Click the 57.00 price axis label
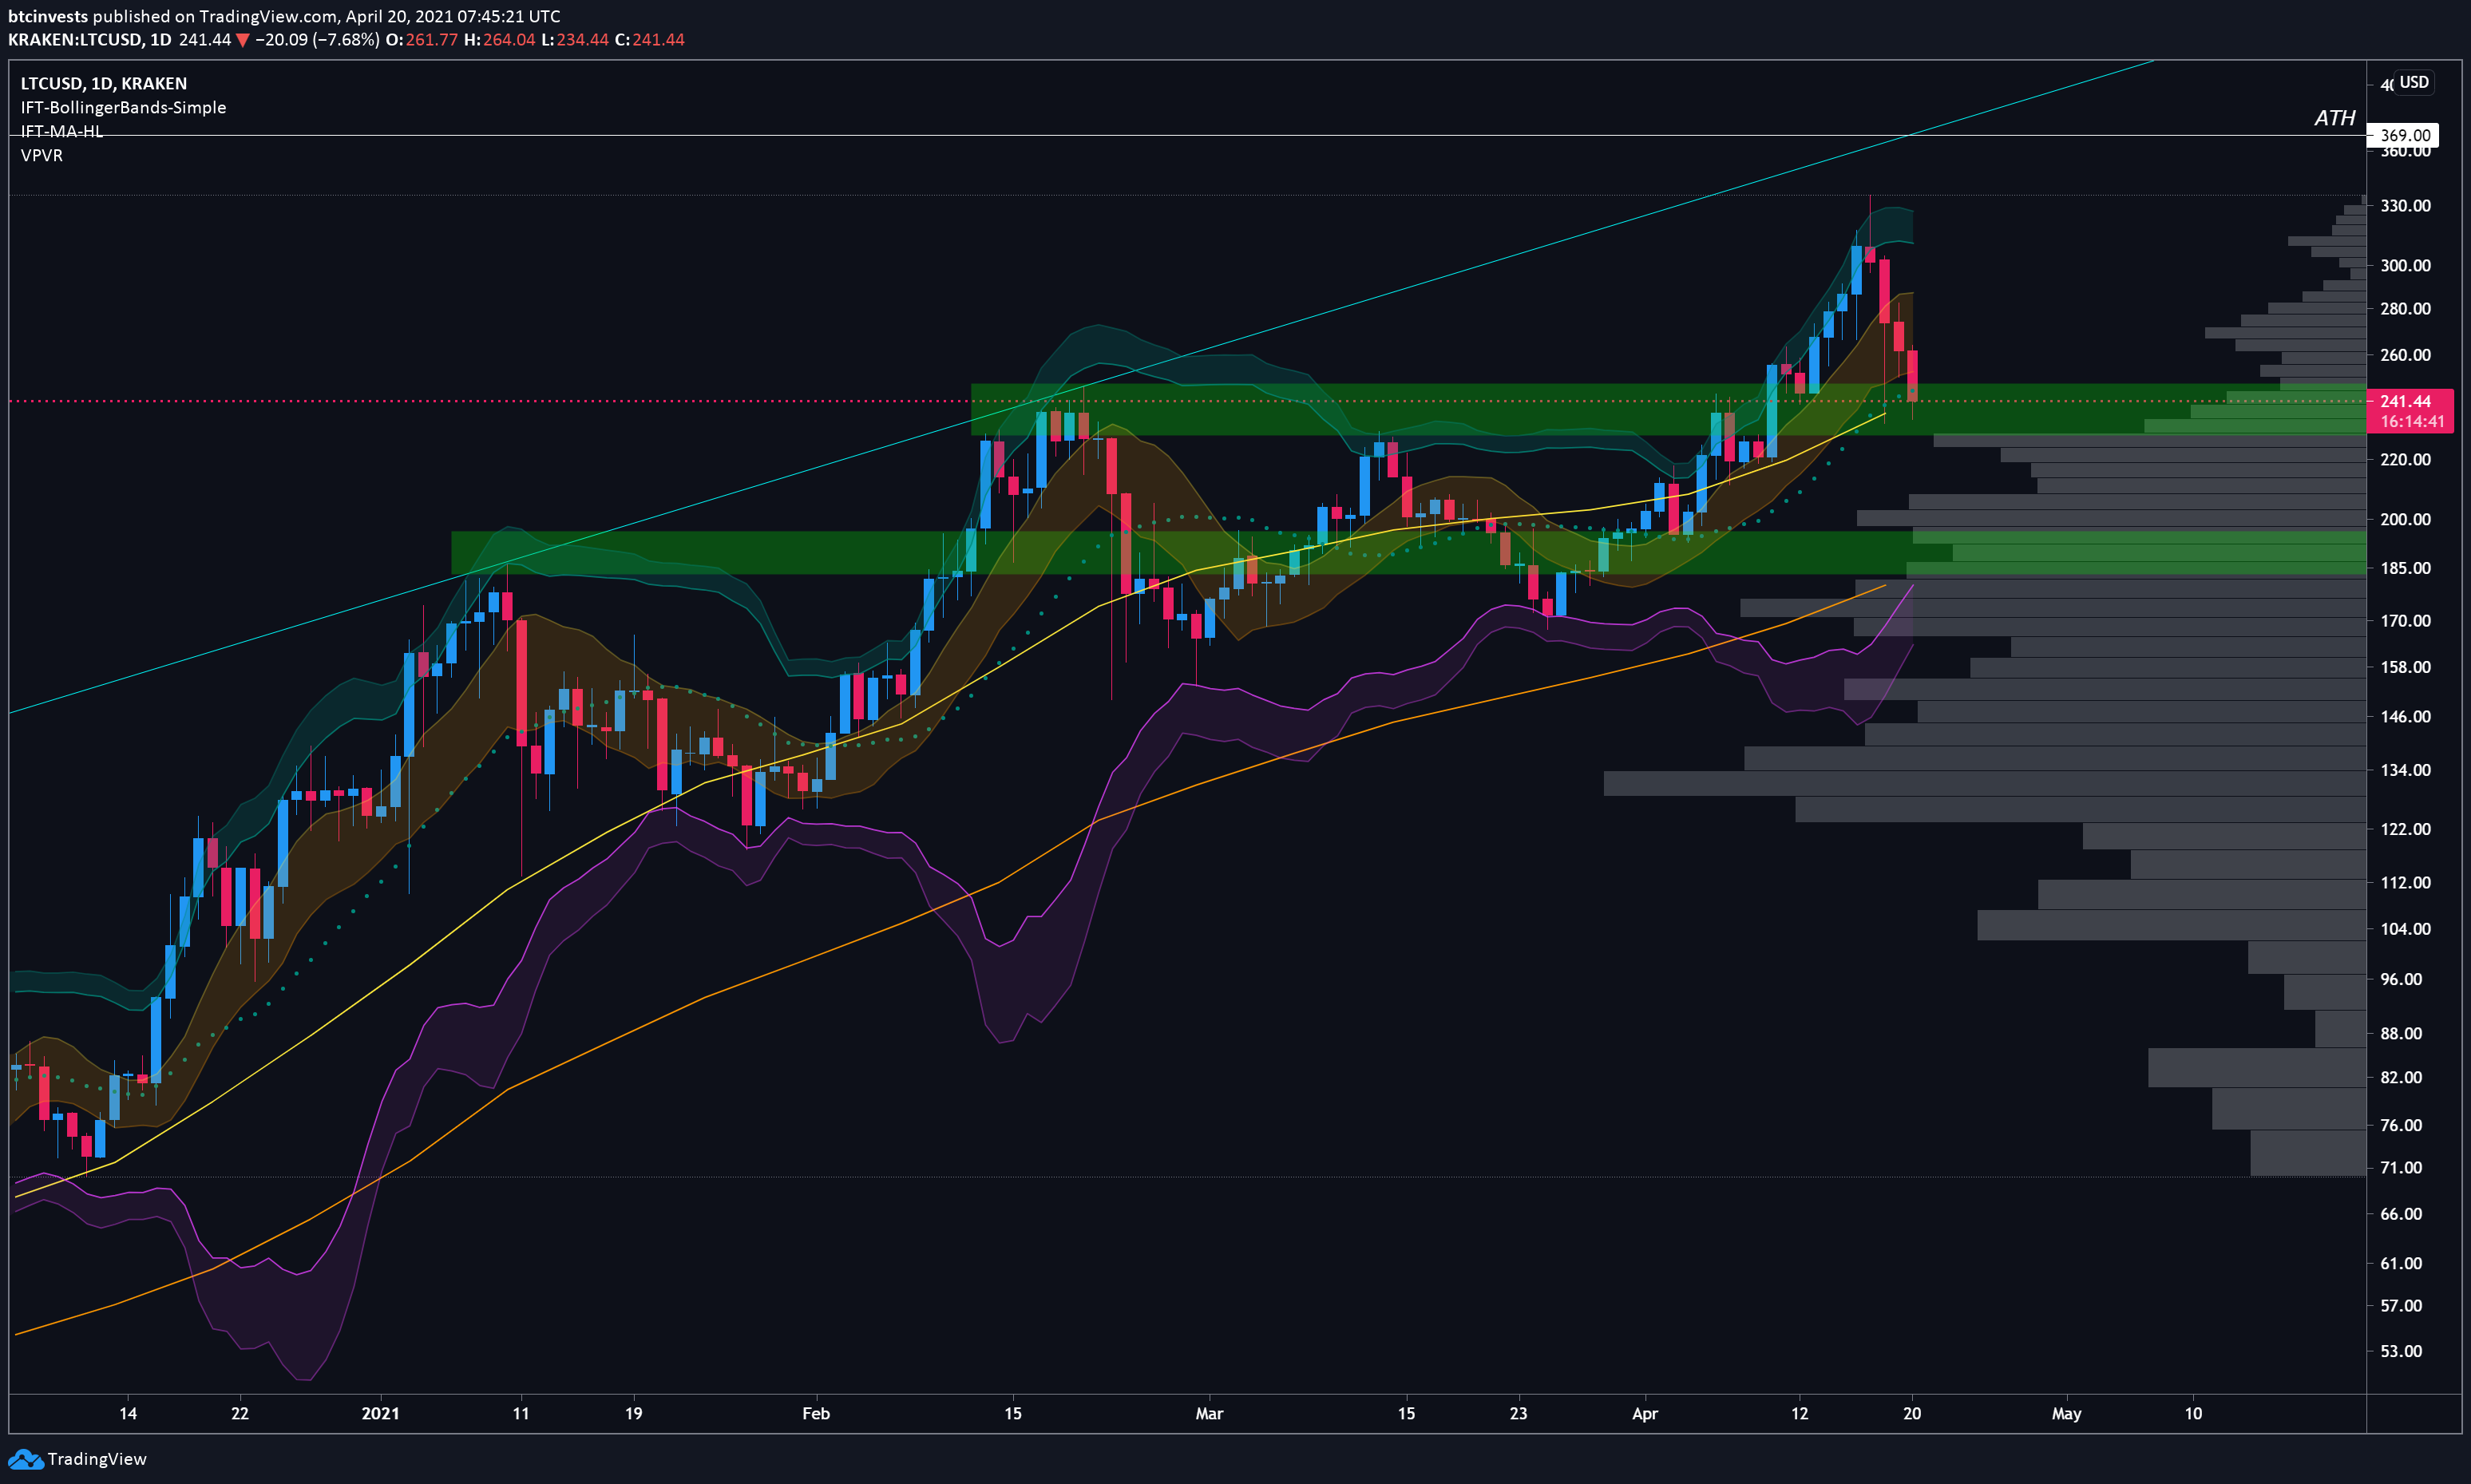The width and height of the screenshot is (2471, 1484). tap(2401, 1306)
